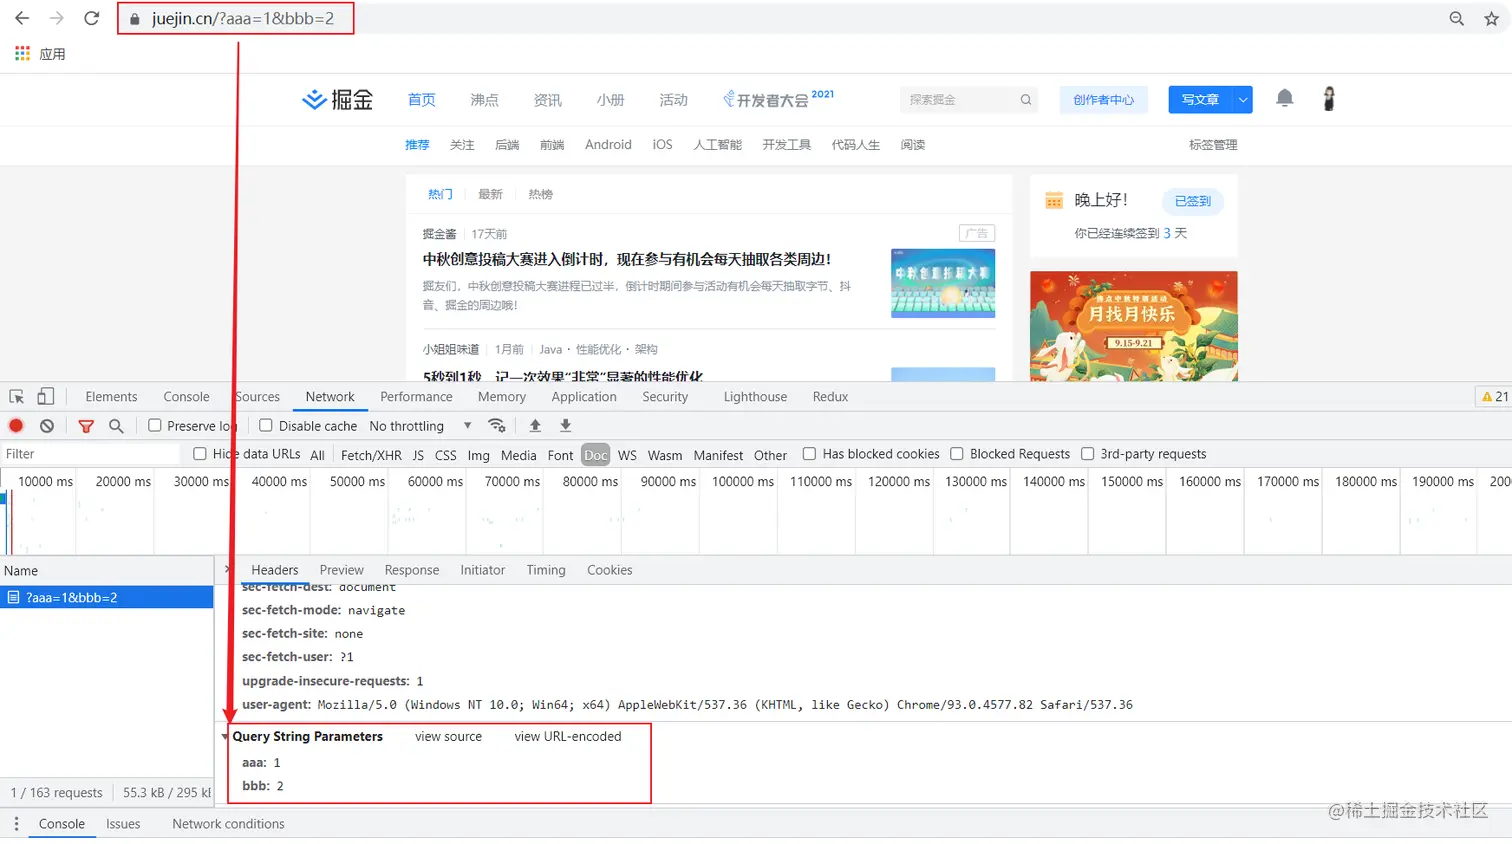Toggle the network filter funnel icon

click(86, 426)
